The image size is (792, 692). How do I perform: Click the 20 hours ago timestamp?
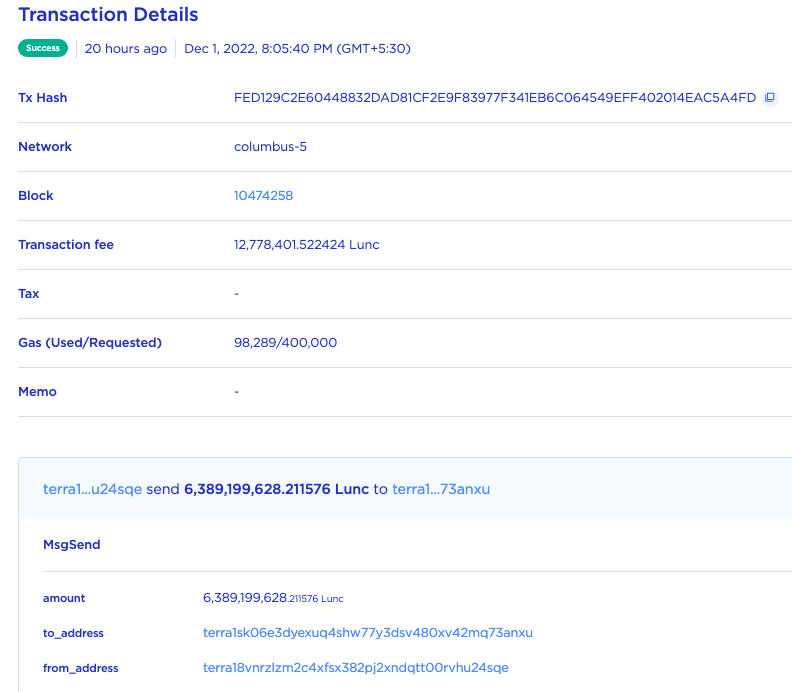[x=126, y=48]
